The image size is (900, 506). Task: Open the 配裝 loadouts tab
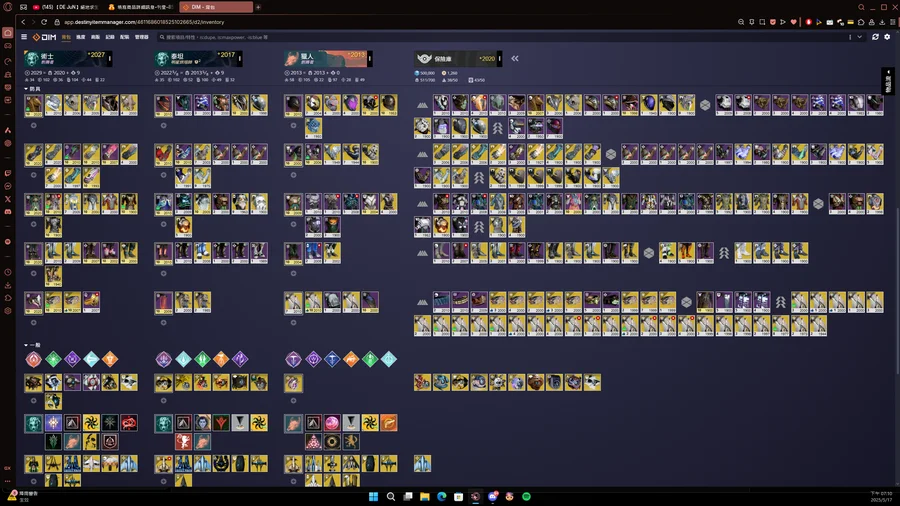click(x=125, y=37)
